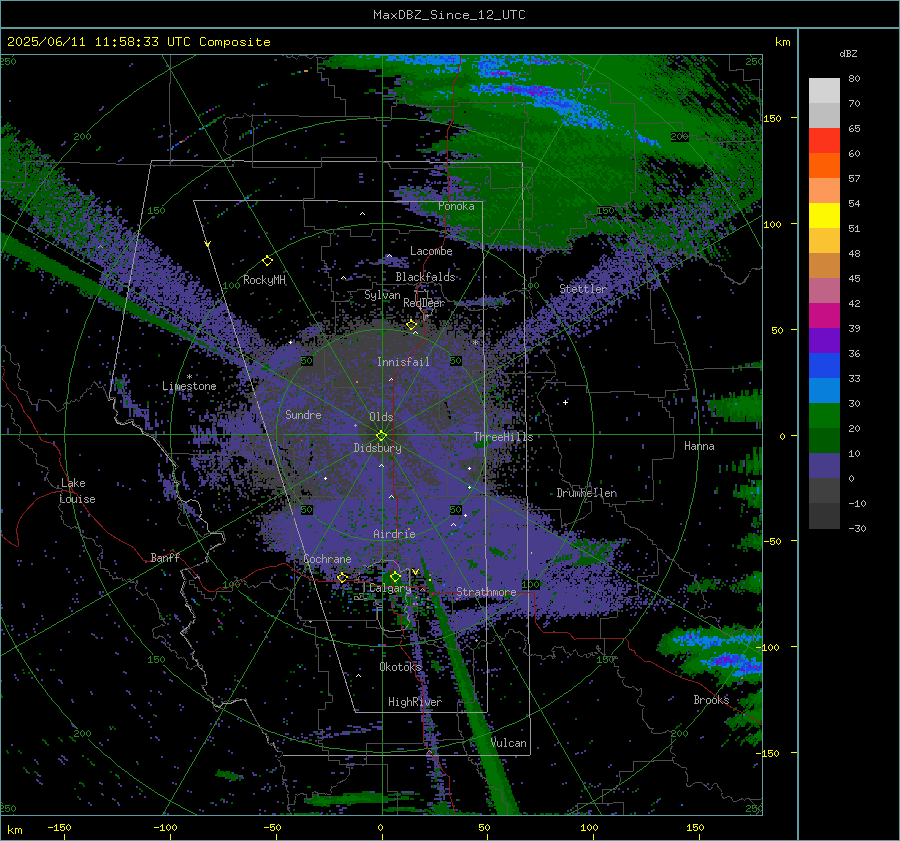Image resolution: width=900 pixels, height=841 pixels.
Task: Click the yellow marker below Cochrane
Action: point(342,577)
